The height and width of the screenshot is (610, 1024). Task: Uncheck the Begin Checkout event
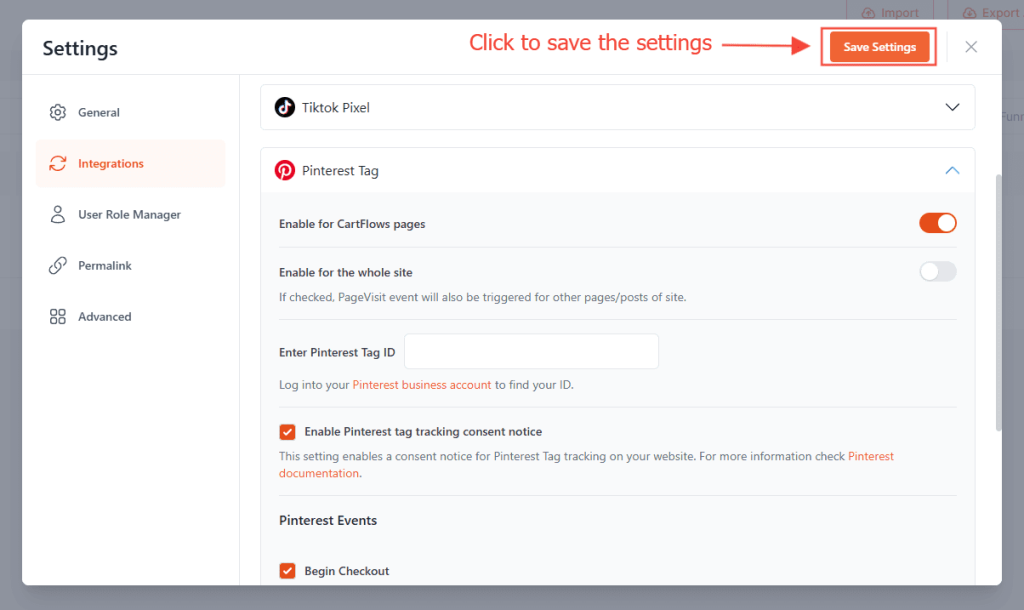pos(287,570)
